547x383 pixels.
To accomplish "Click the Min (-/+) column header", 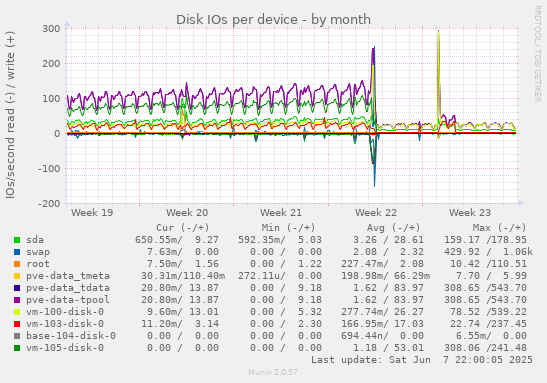I will point(289,228).
